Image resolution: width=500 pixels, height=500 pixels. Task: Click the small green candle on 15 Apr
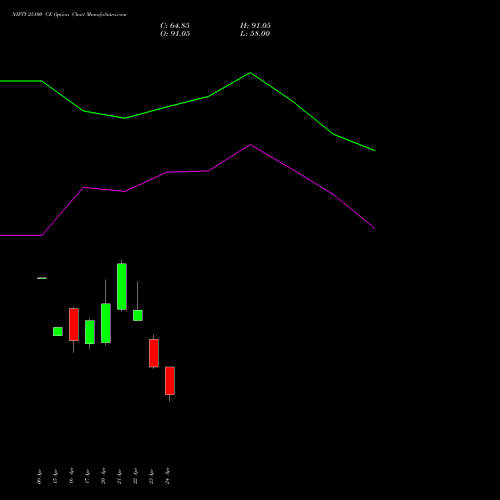58,331
